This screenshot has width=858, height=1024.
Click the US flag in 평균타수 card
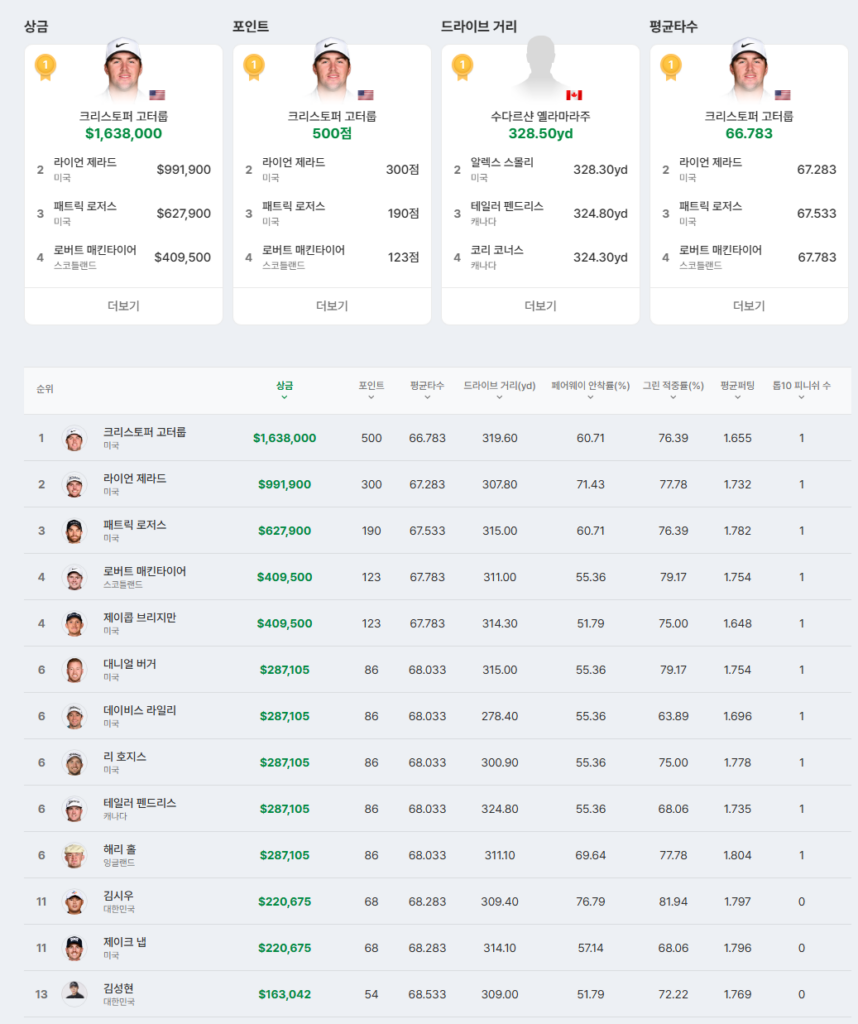tap(782, 95)
